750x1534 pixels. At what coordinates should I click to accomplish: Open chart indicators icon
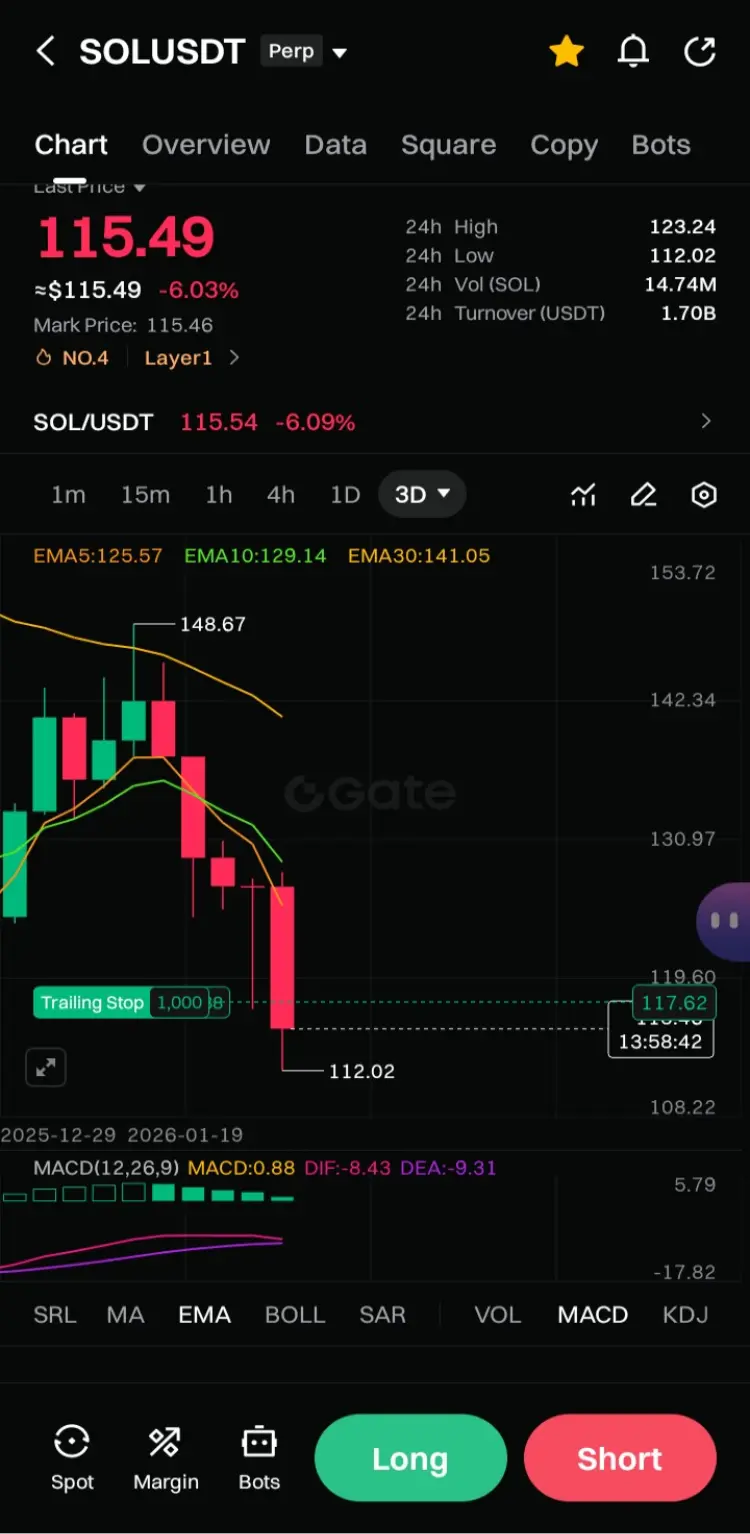pos(584,495)
